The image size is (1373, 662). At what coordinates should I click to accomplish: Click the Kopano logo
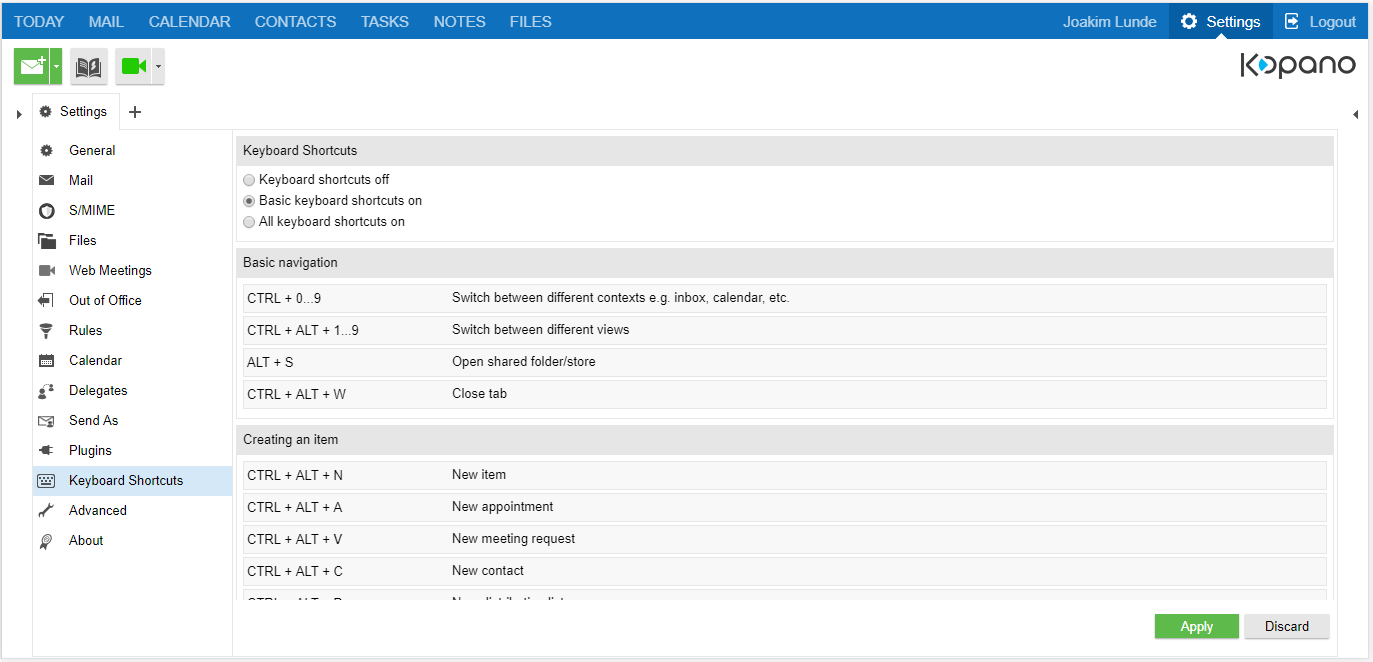pos(1298,63)
